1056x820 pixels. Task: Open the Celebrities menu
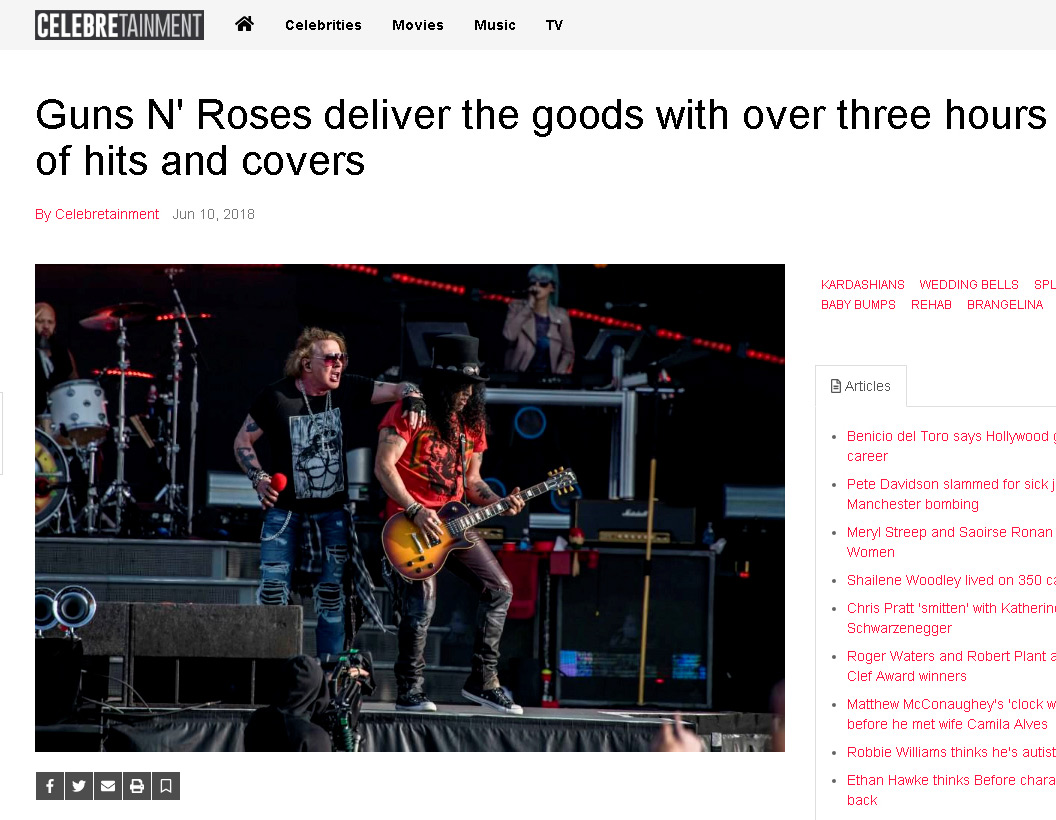[x=323, y=25]
